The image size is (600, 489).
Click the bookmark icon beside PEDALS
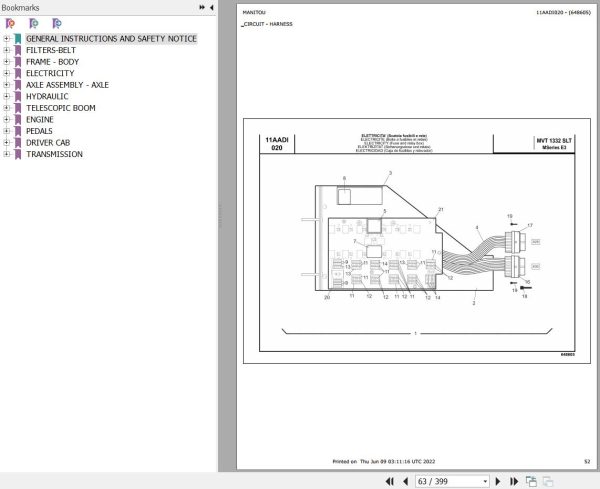tap(18, 131)
